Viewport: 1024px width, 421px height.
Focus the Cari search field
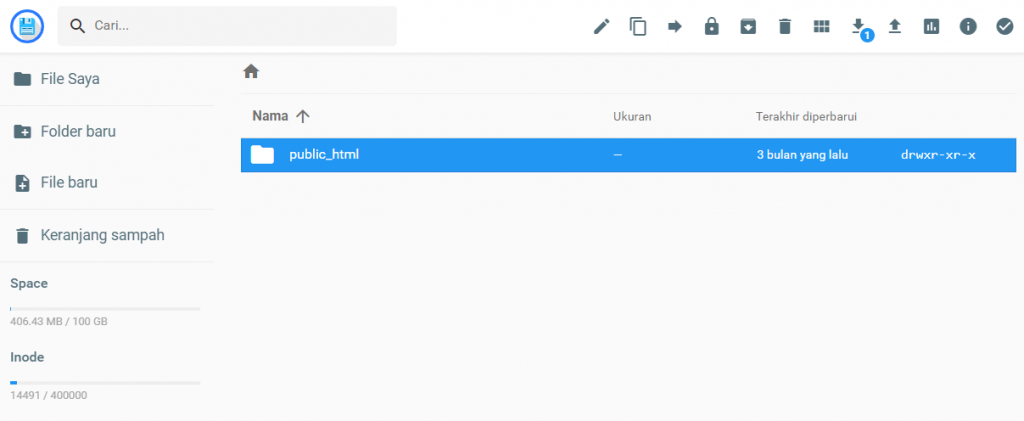227,26
